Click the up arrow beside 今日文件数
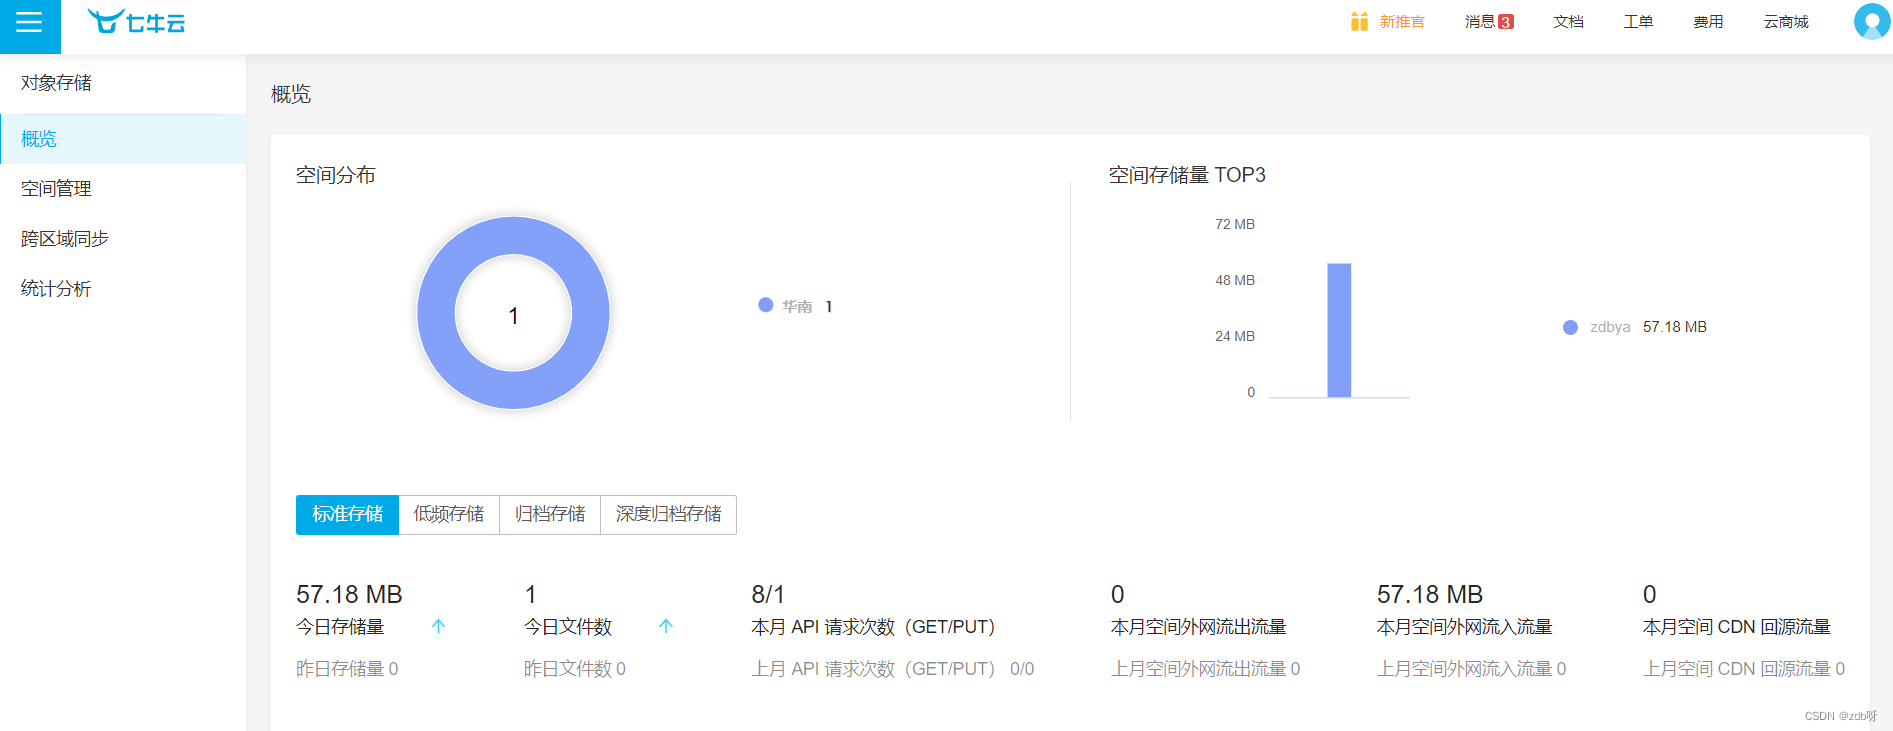 [x=666, y=627]
